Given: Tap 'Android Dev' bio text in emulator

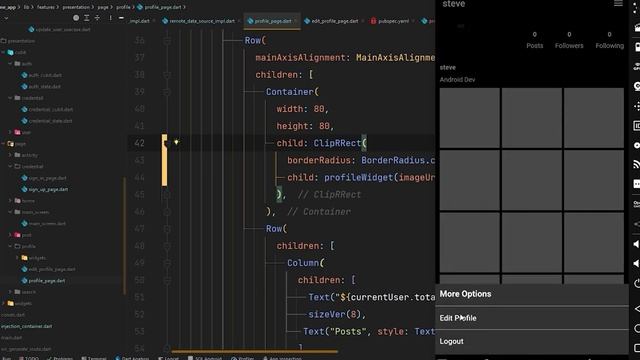Looking at the screenshot, I should (458, 80).
